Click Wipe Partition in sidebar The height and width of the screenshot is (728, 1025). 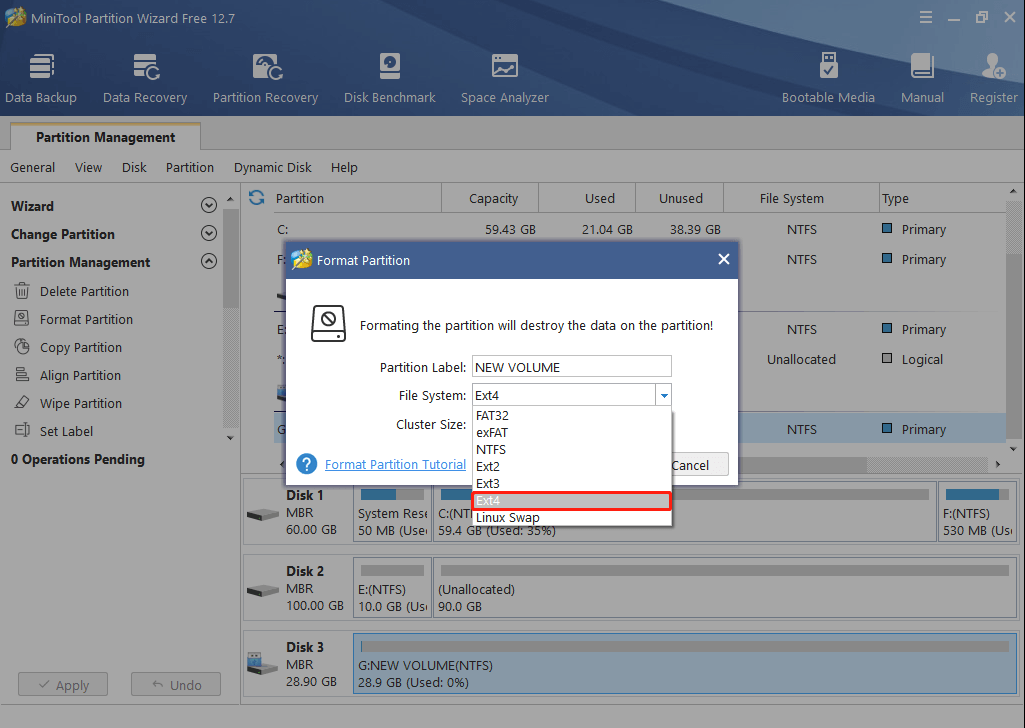[x=80, y=403]
